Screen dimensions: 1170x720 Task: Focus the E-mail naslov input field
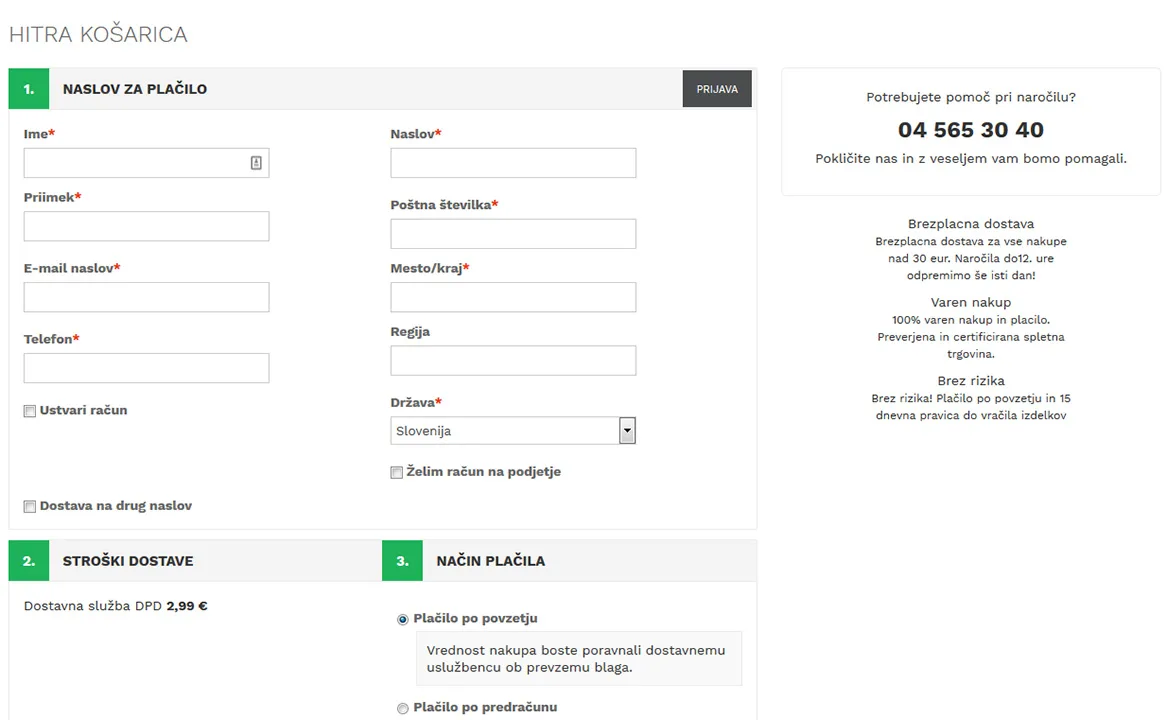pyautogui.click(x=146, y=297)
